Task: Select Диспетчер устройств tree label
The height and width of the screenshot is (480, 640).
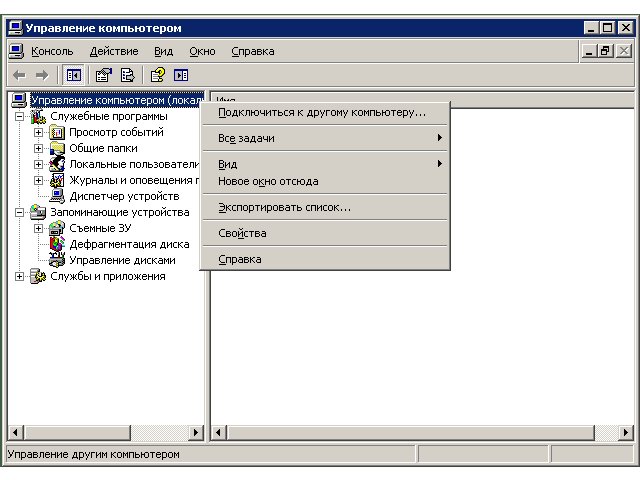Action: click(124, 196)
